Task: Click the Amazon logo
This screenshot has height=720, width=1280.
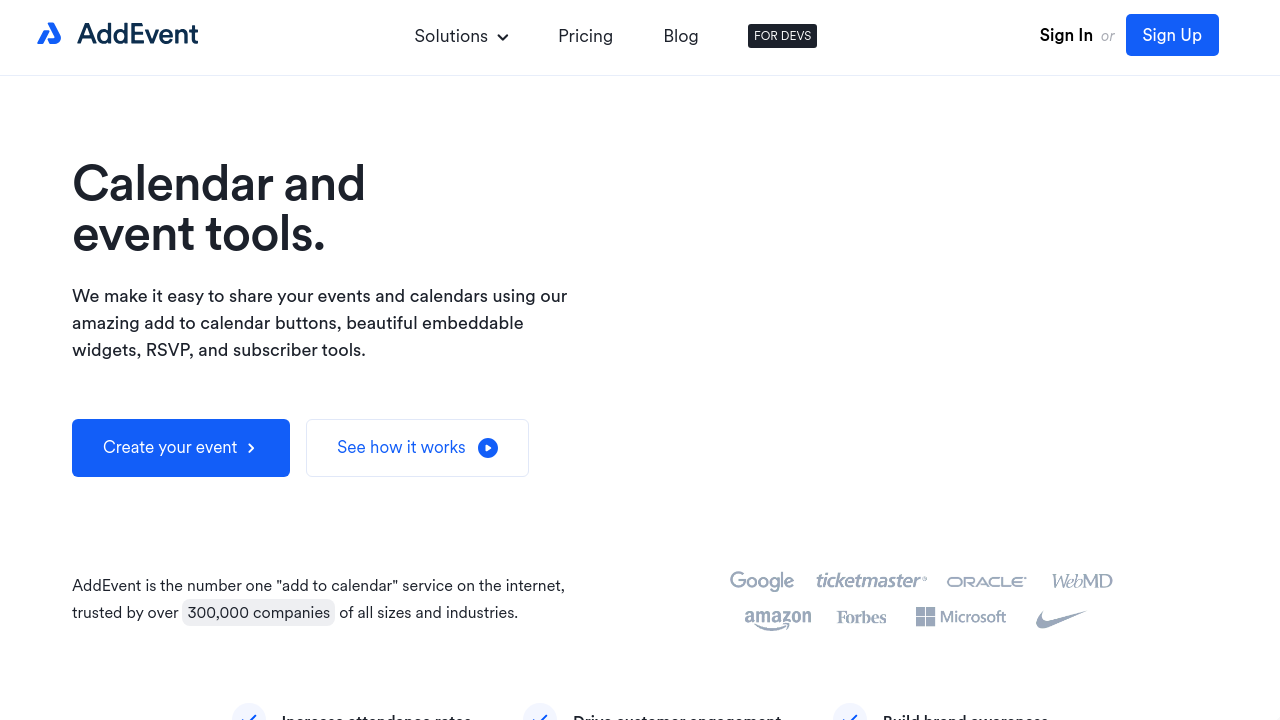Action: point(777,619)
